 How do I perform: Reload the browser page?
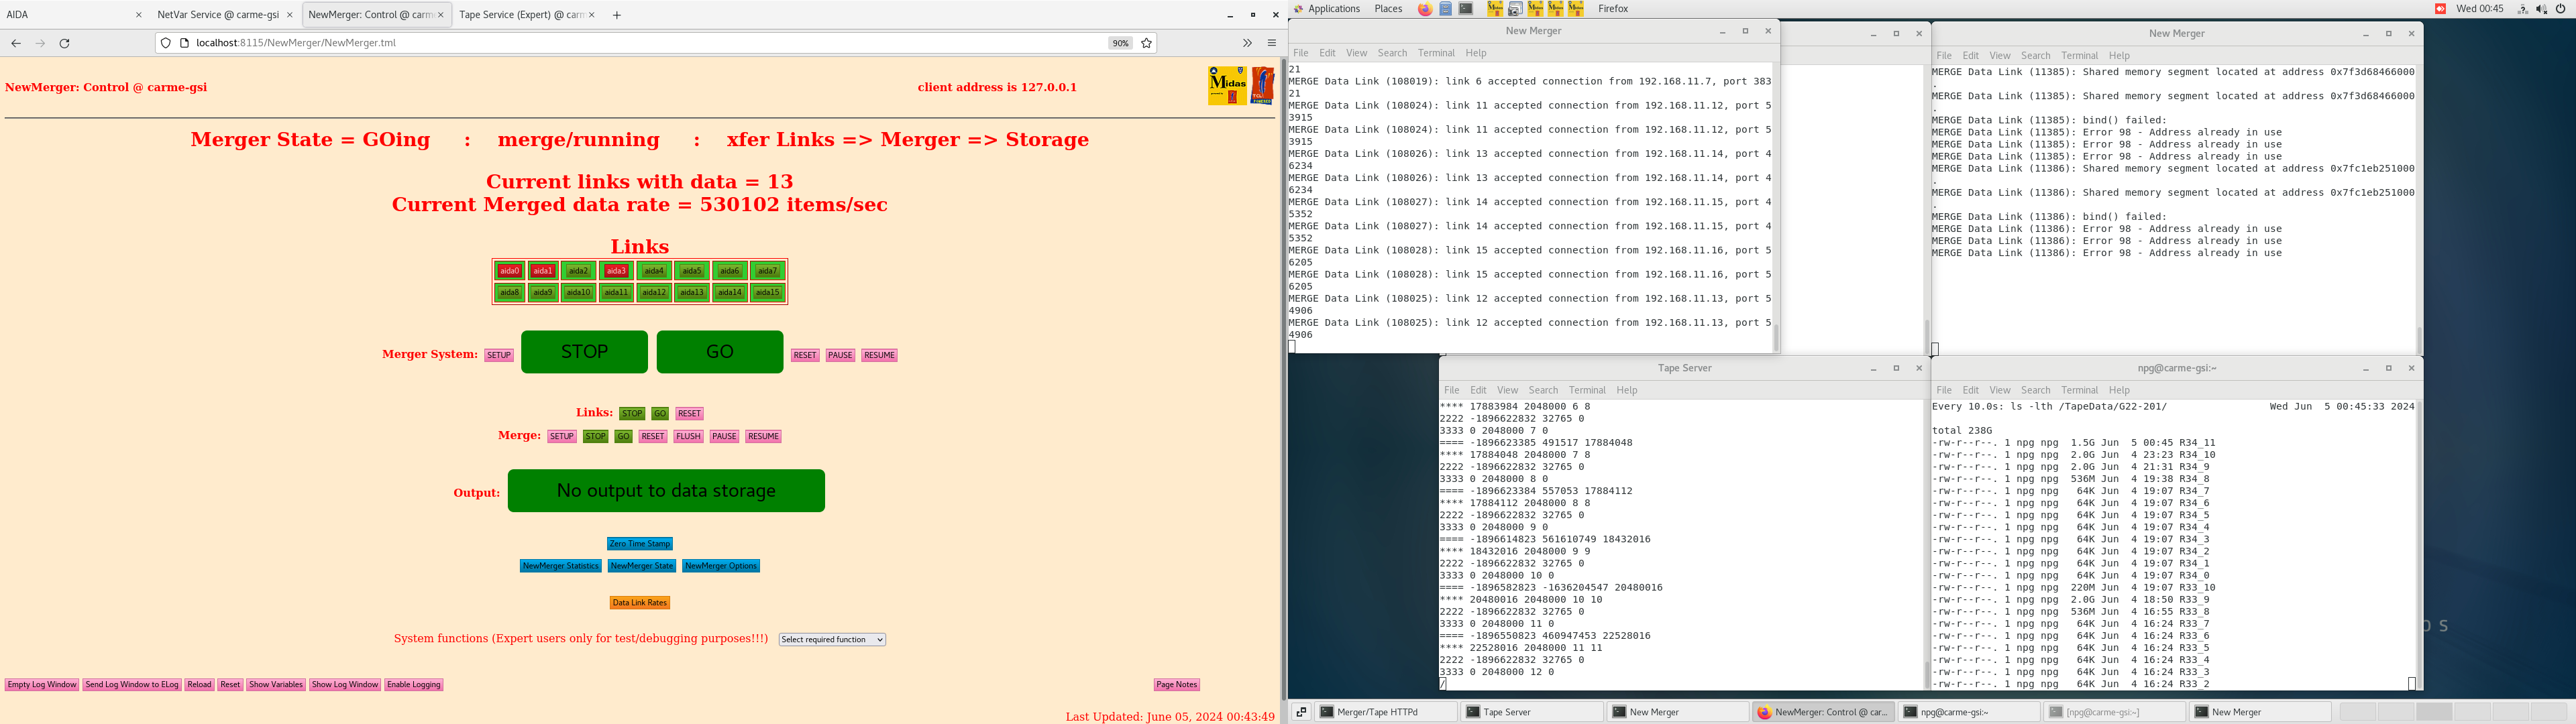(65, 43)
